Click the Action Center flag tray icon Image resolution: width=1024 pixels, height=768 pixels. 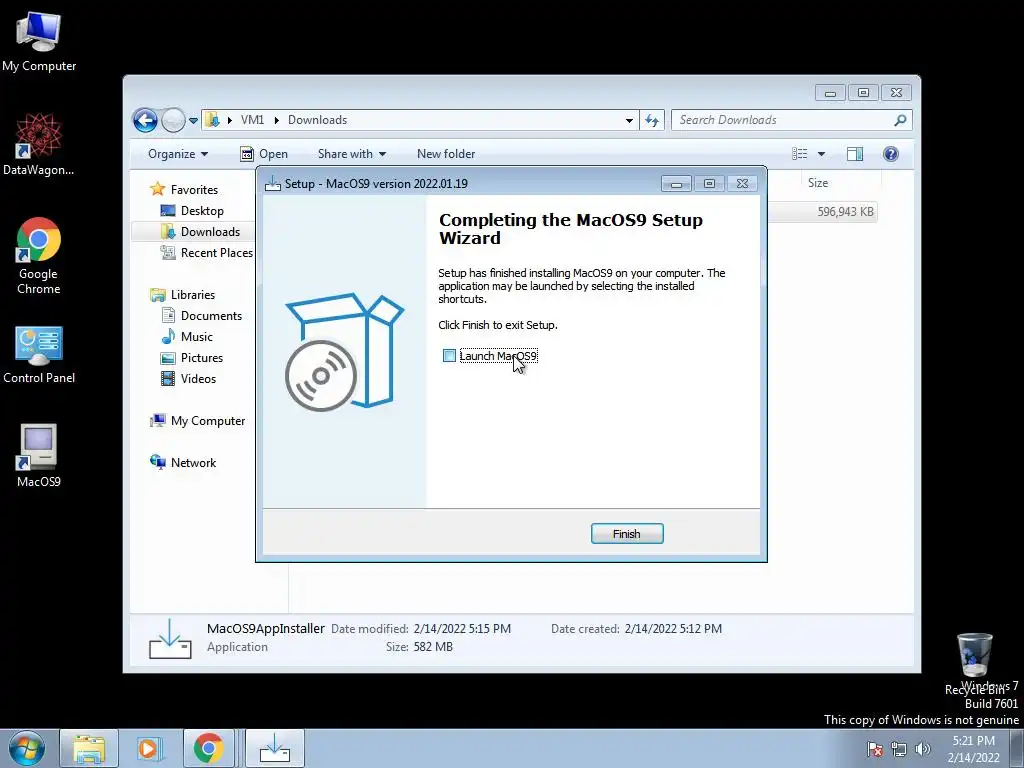pyautogui.click(x=875, y=750)
